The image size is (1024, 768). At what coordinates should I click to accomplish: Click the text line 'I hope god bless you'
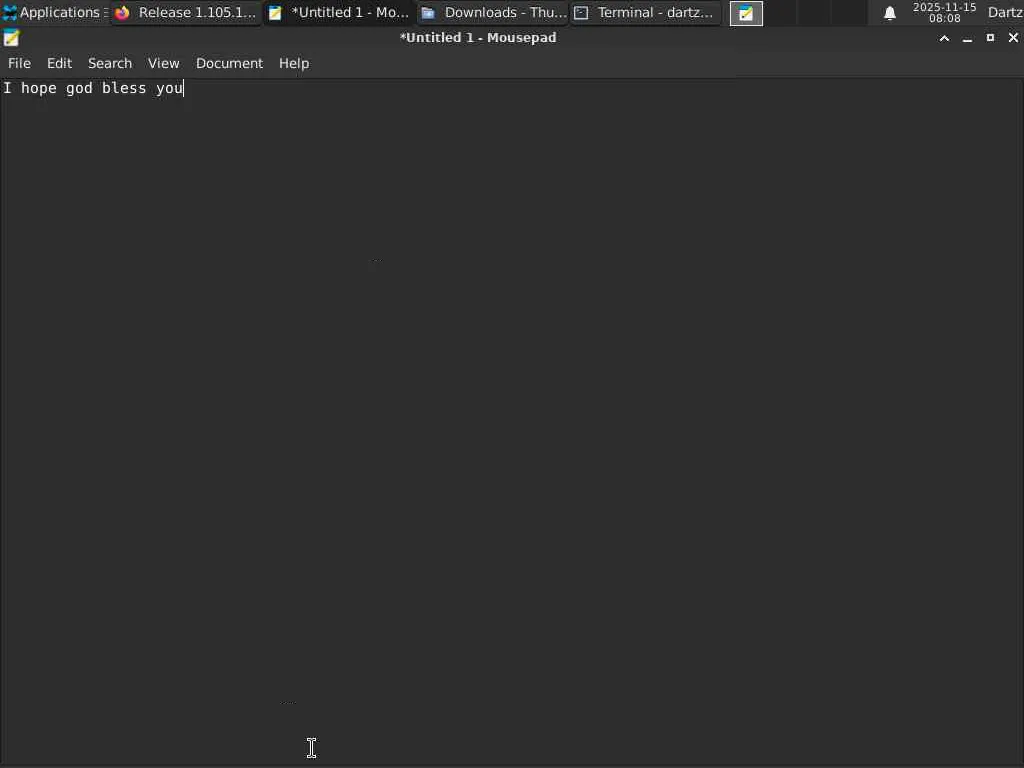[93, 88]
